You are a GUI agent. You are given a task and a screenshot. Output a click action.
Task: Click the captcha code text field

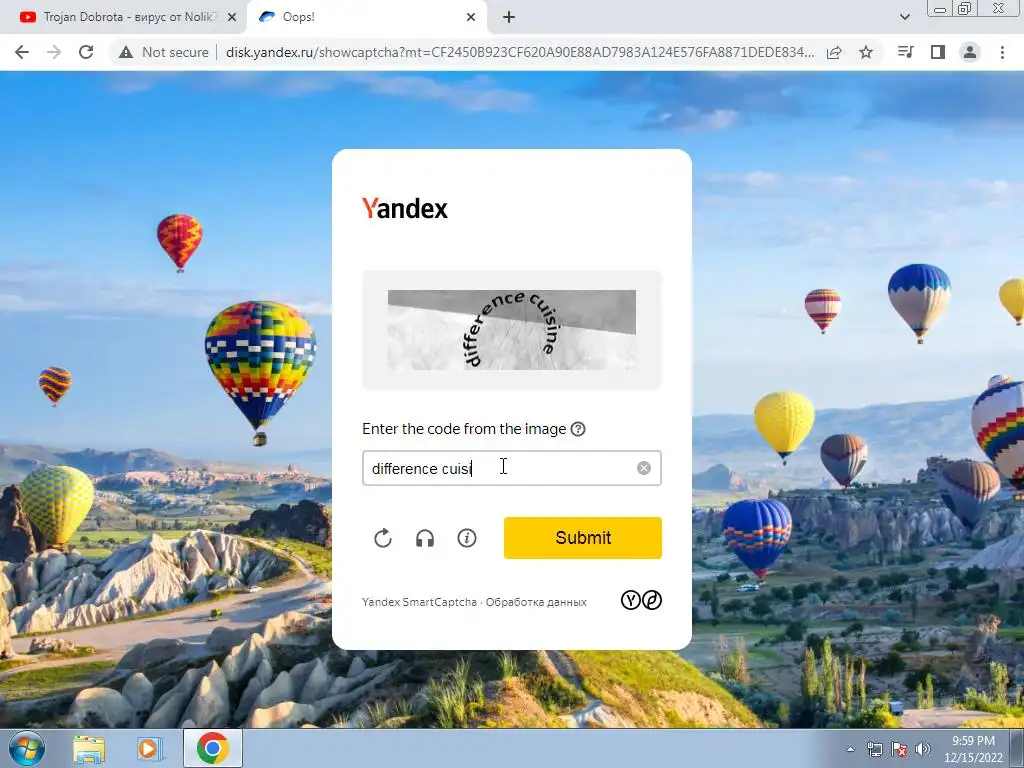coord(511,468)
